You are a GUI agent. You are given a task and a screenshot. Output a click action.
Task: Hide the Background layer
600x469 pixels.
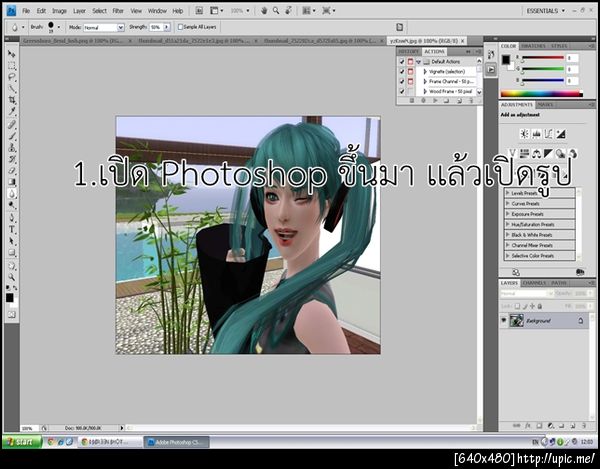504,320
